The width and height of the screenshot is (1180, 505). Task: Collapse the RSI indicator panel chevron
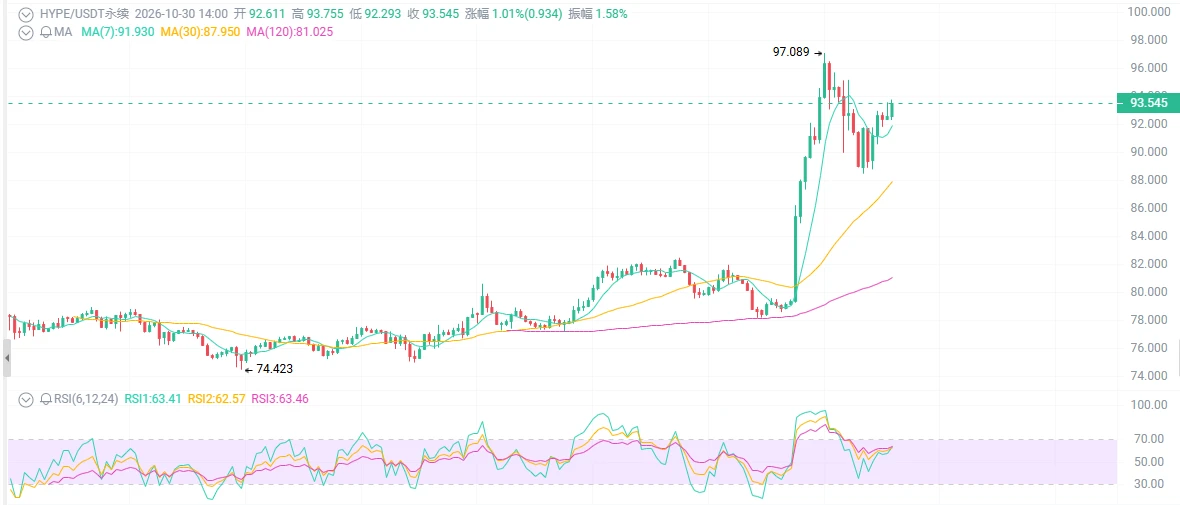[26, 399]
